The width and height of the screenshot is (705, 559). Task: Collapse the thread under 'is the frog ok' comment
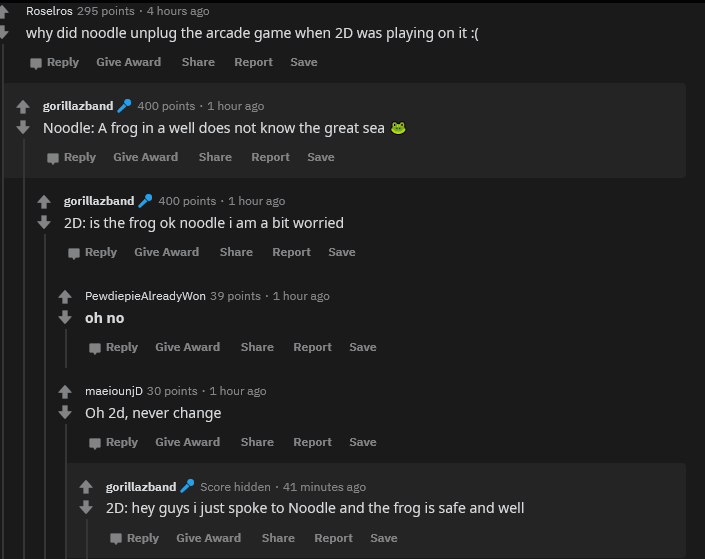click(x=45, y=400)
